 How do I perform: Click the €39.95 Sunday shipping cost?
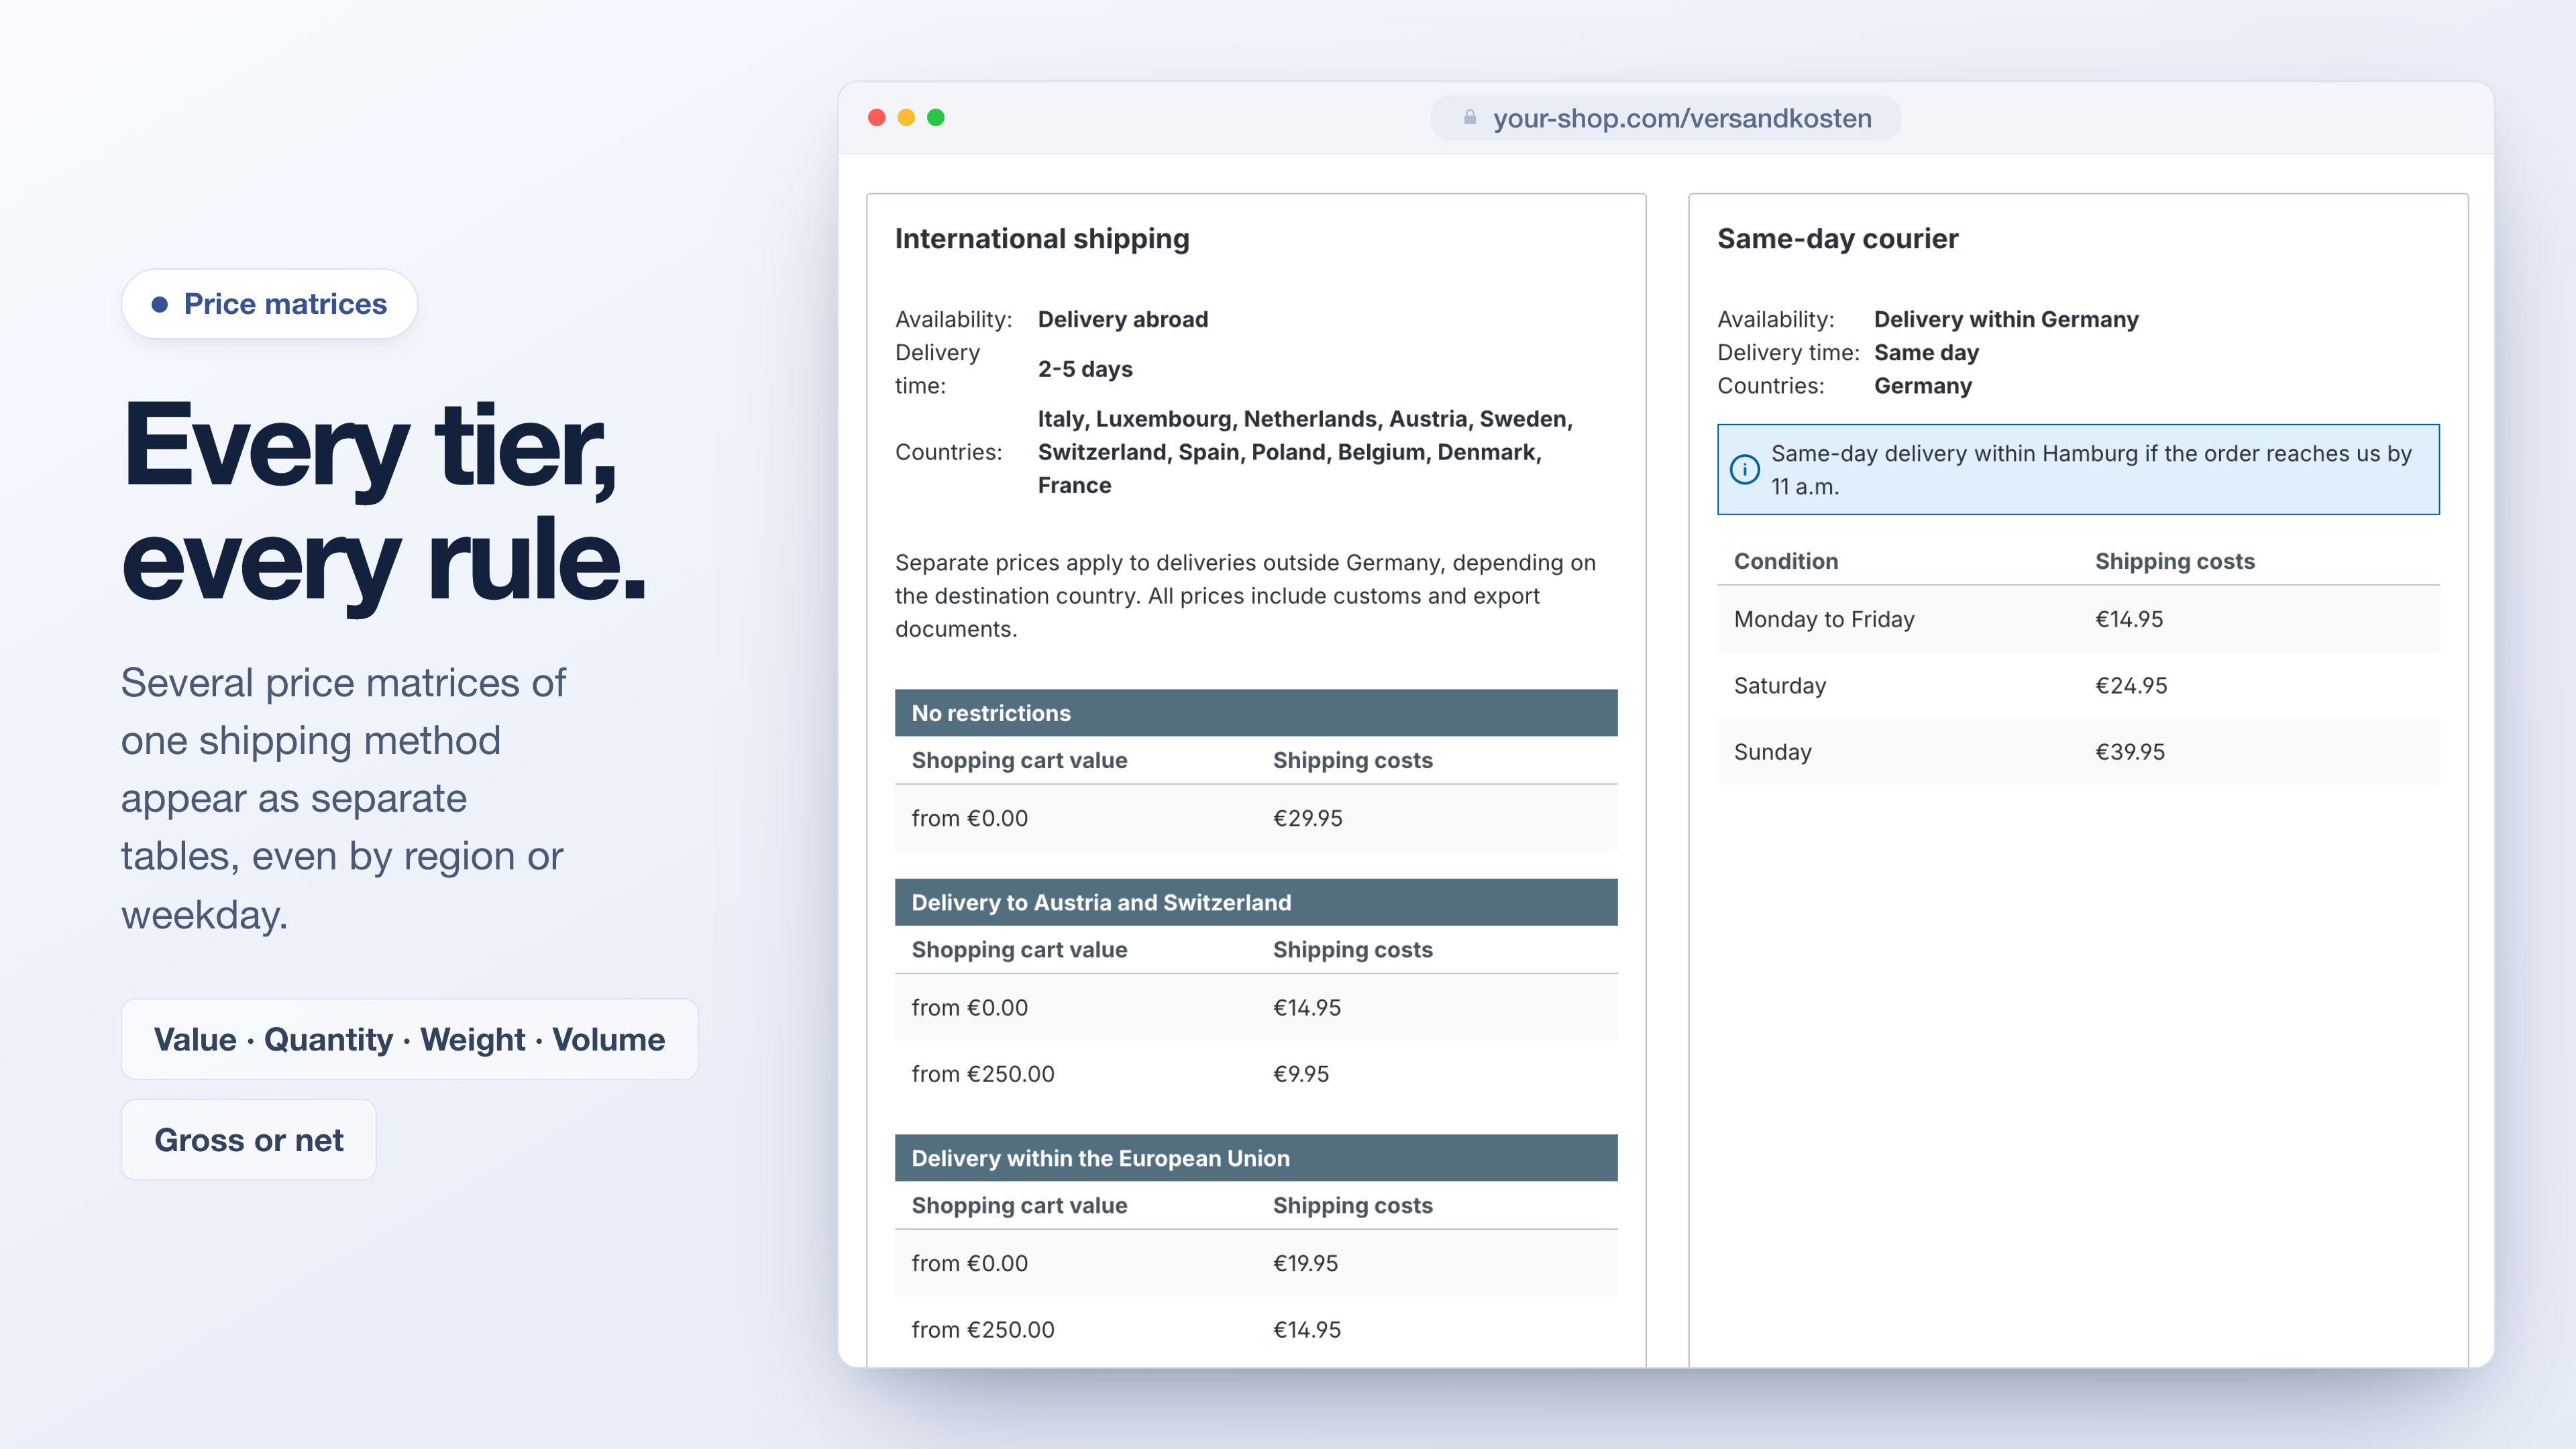(2130, 752)
